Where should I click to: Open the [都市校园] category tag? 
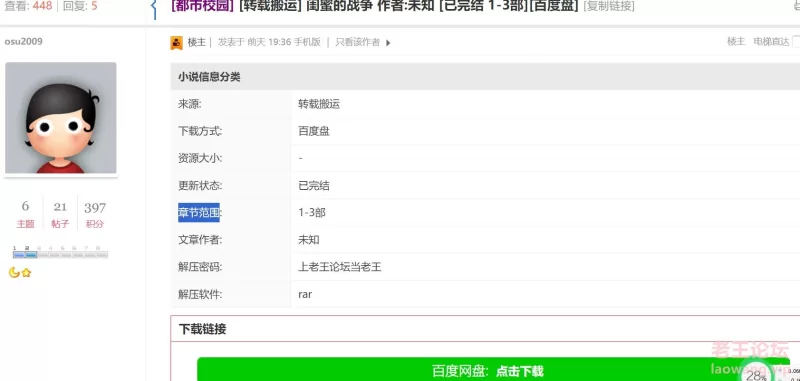point(203,7)
